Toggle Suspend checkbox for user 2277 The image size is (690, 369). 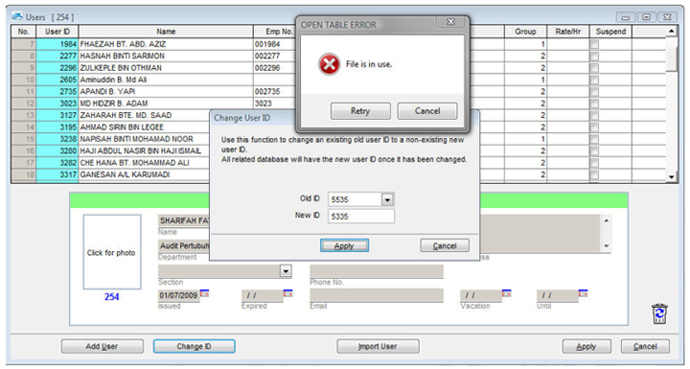point(594,56)
